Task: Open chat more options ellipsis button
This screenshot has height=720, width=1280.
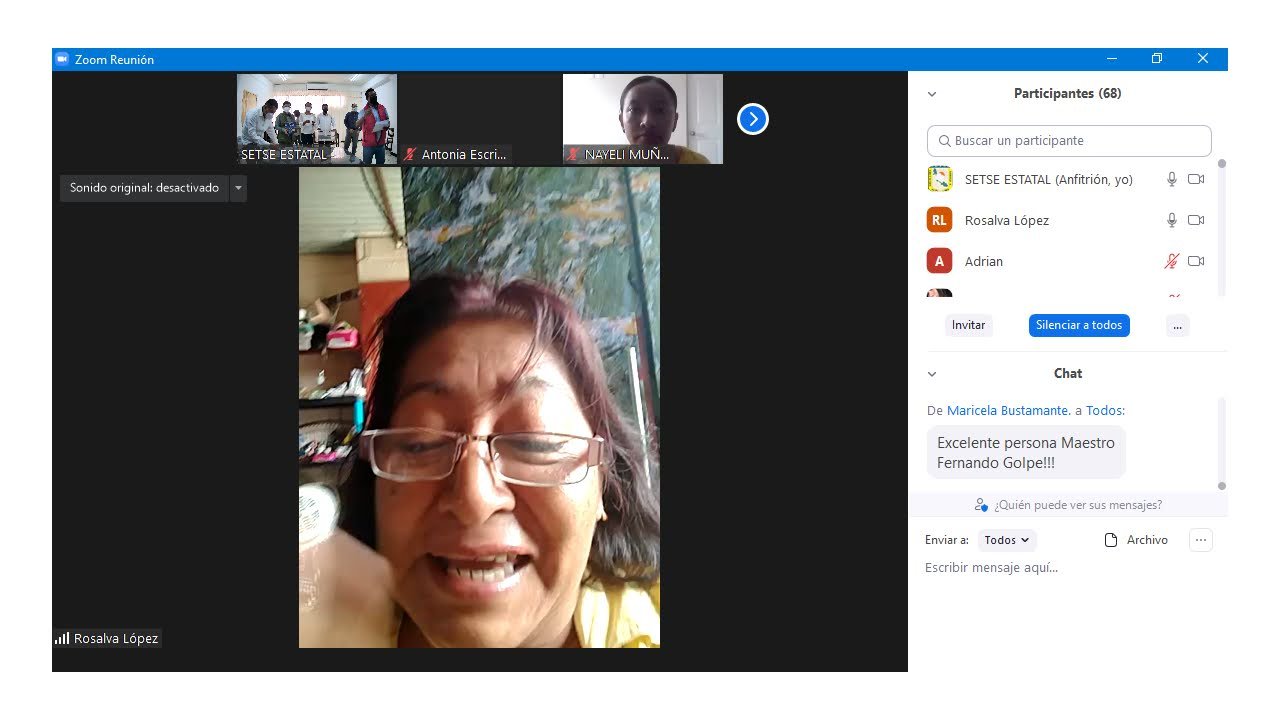Action: coord(1201,540)
